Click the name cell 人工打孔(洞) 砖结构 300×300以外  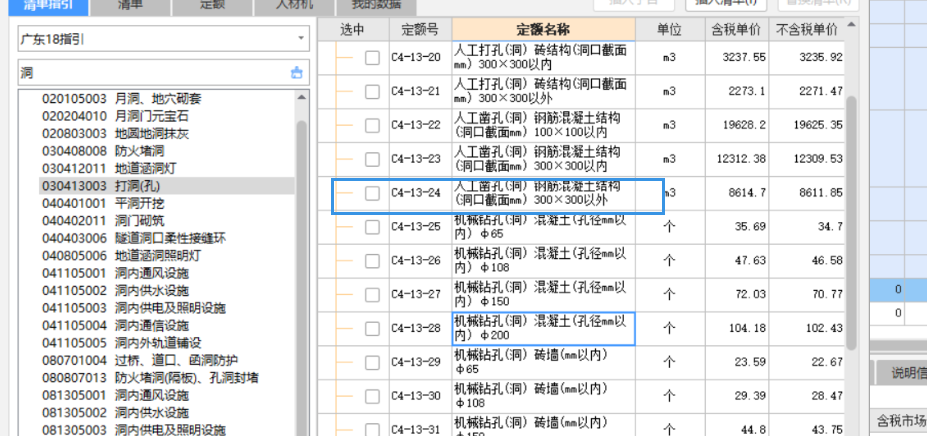pyautogui.click(x=543, y=92)
